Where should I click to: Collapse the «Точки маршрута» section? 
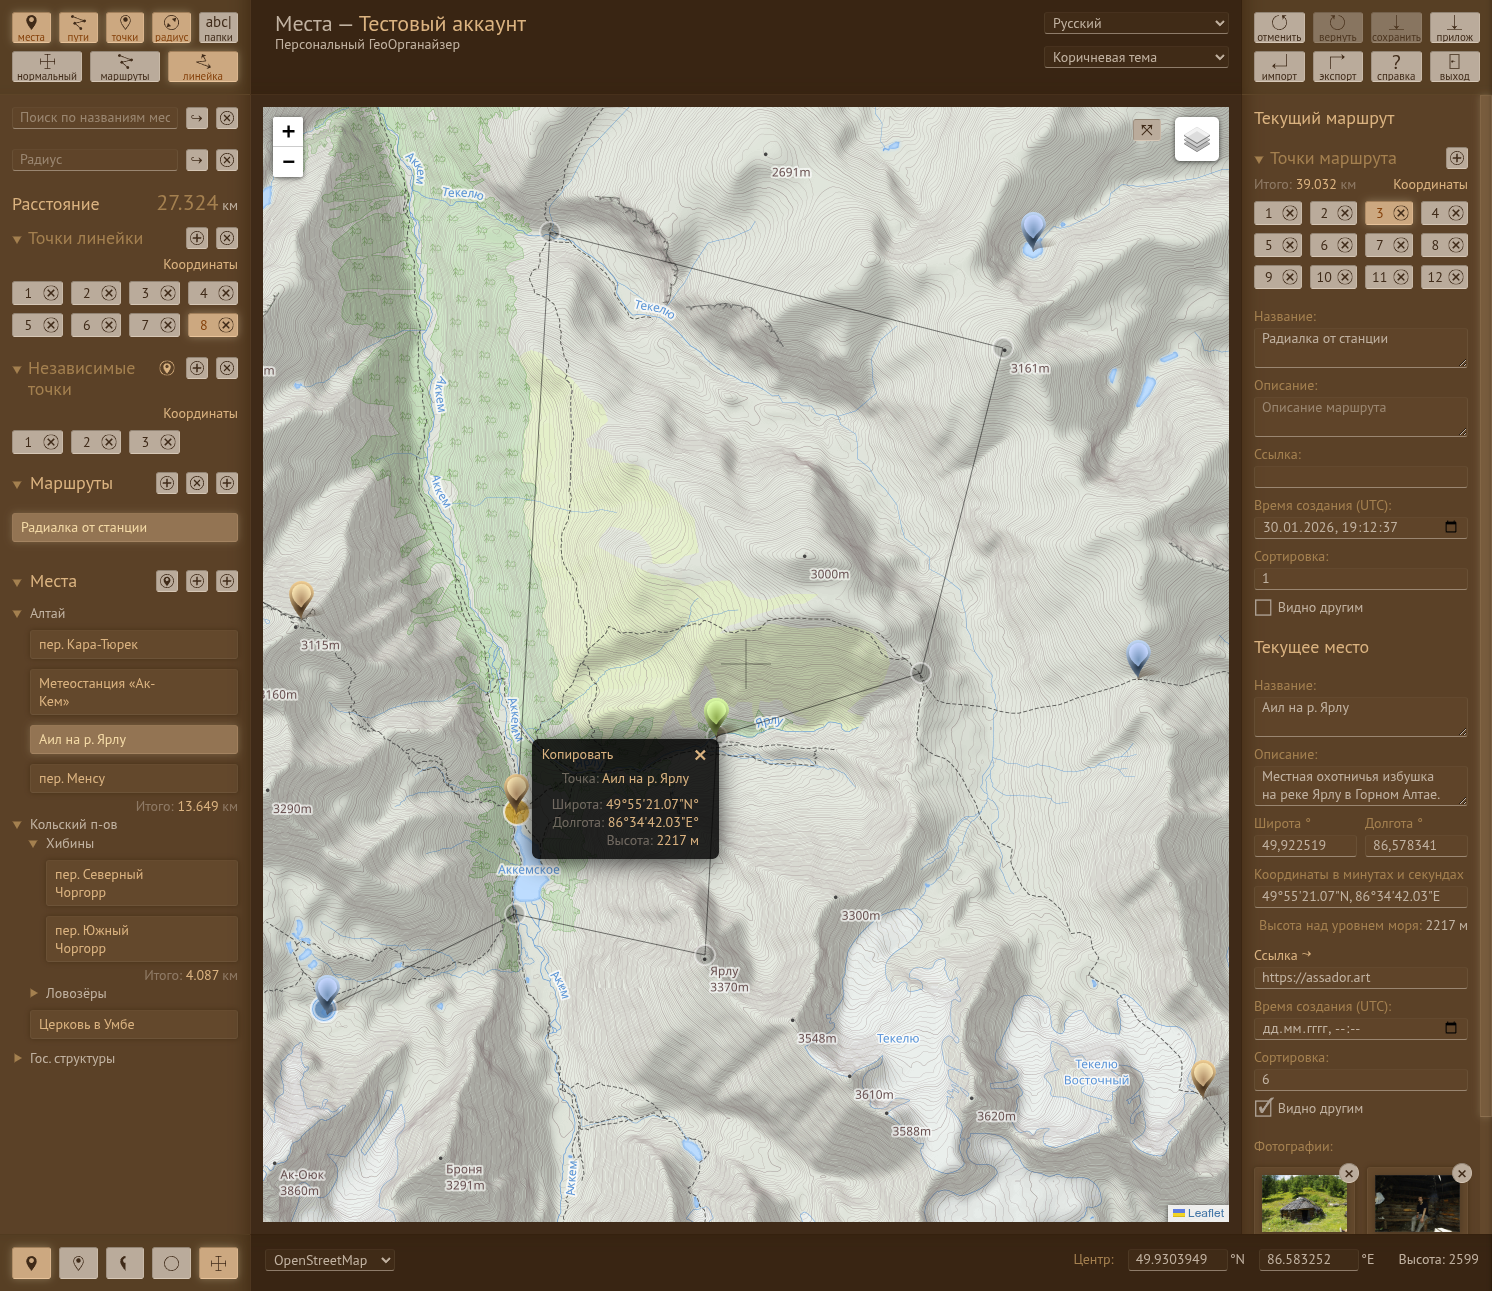(1259, 159)
